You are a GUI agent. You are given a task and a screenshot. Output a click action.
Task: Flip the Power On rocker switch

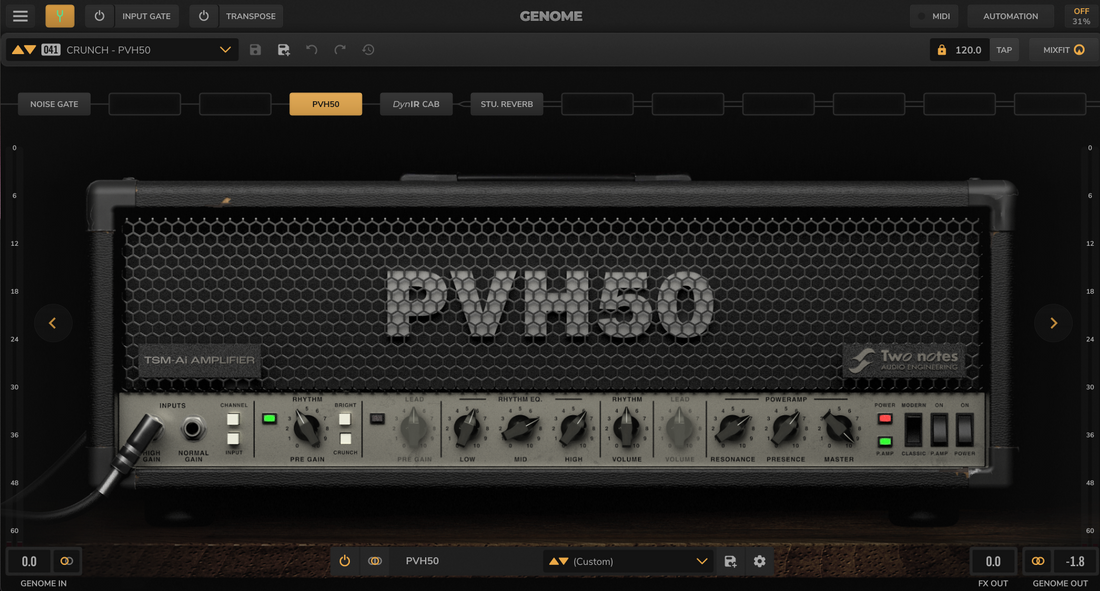tap(965, 430)
